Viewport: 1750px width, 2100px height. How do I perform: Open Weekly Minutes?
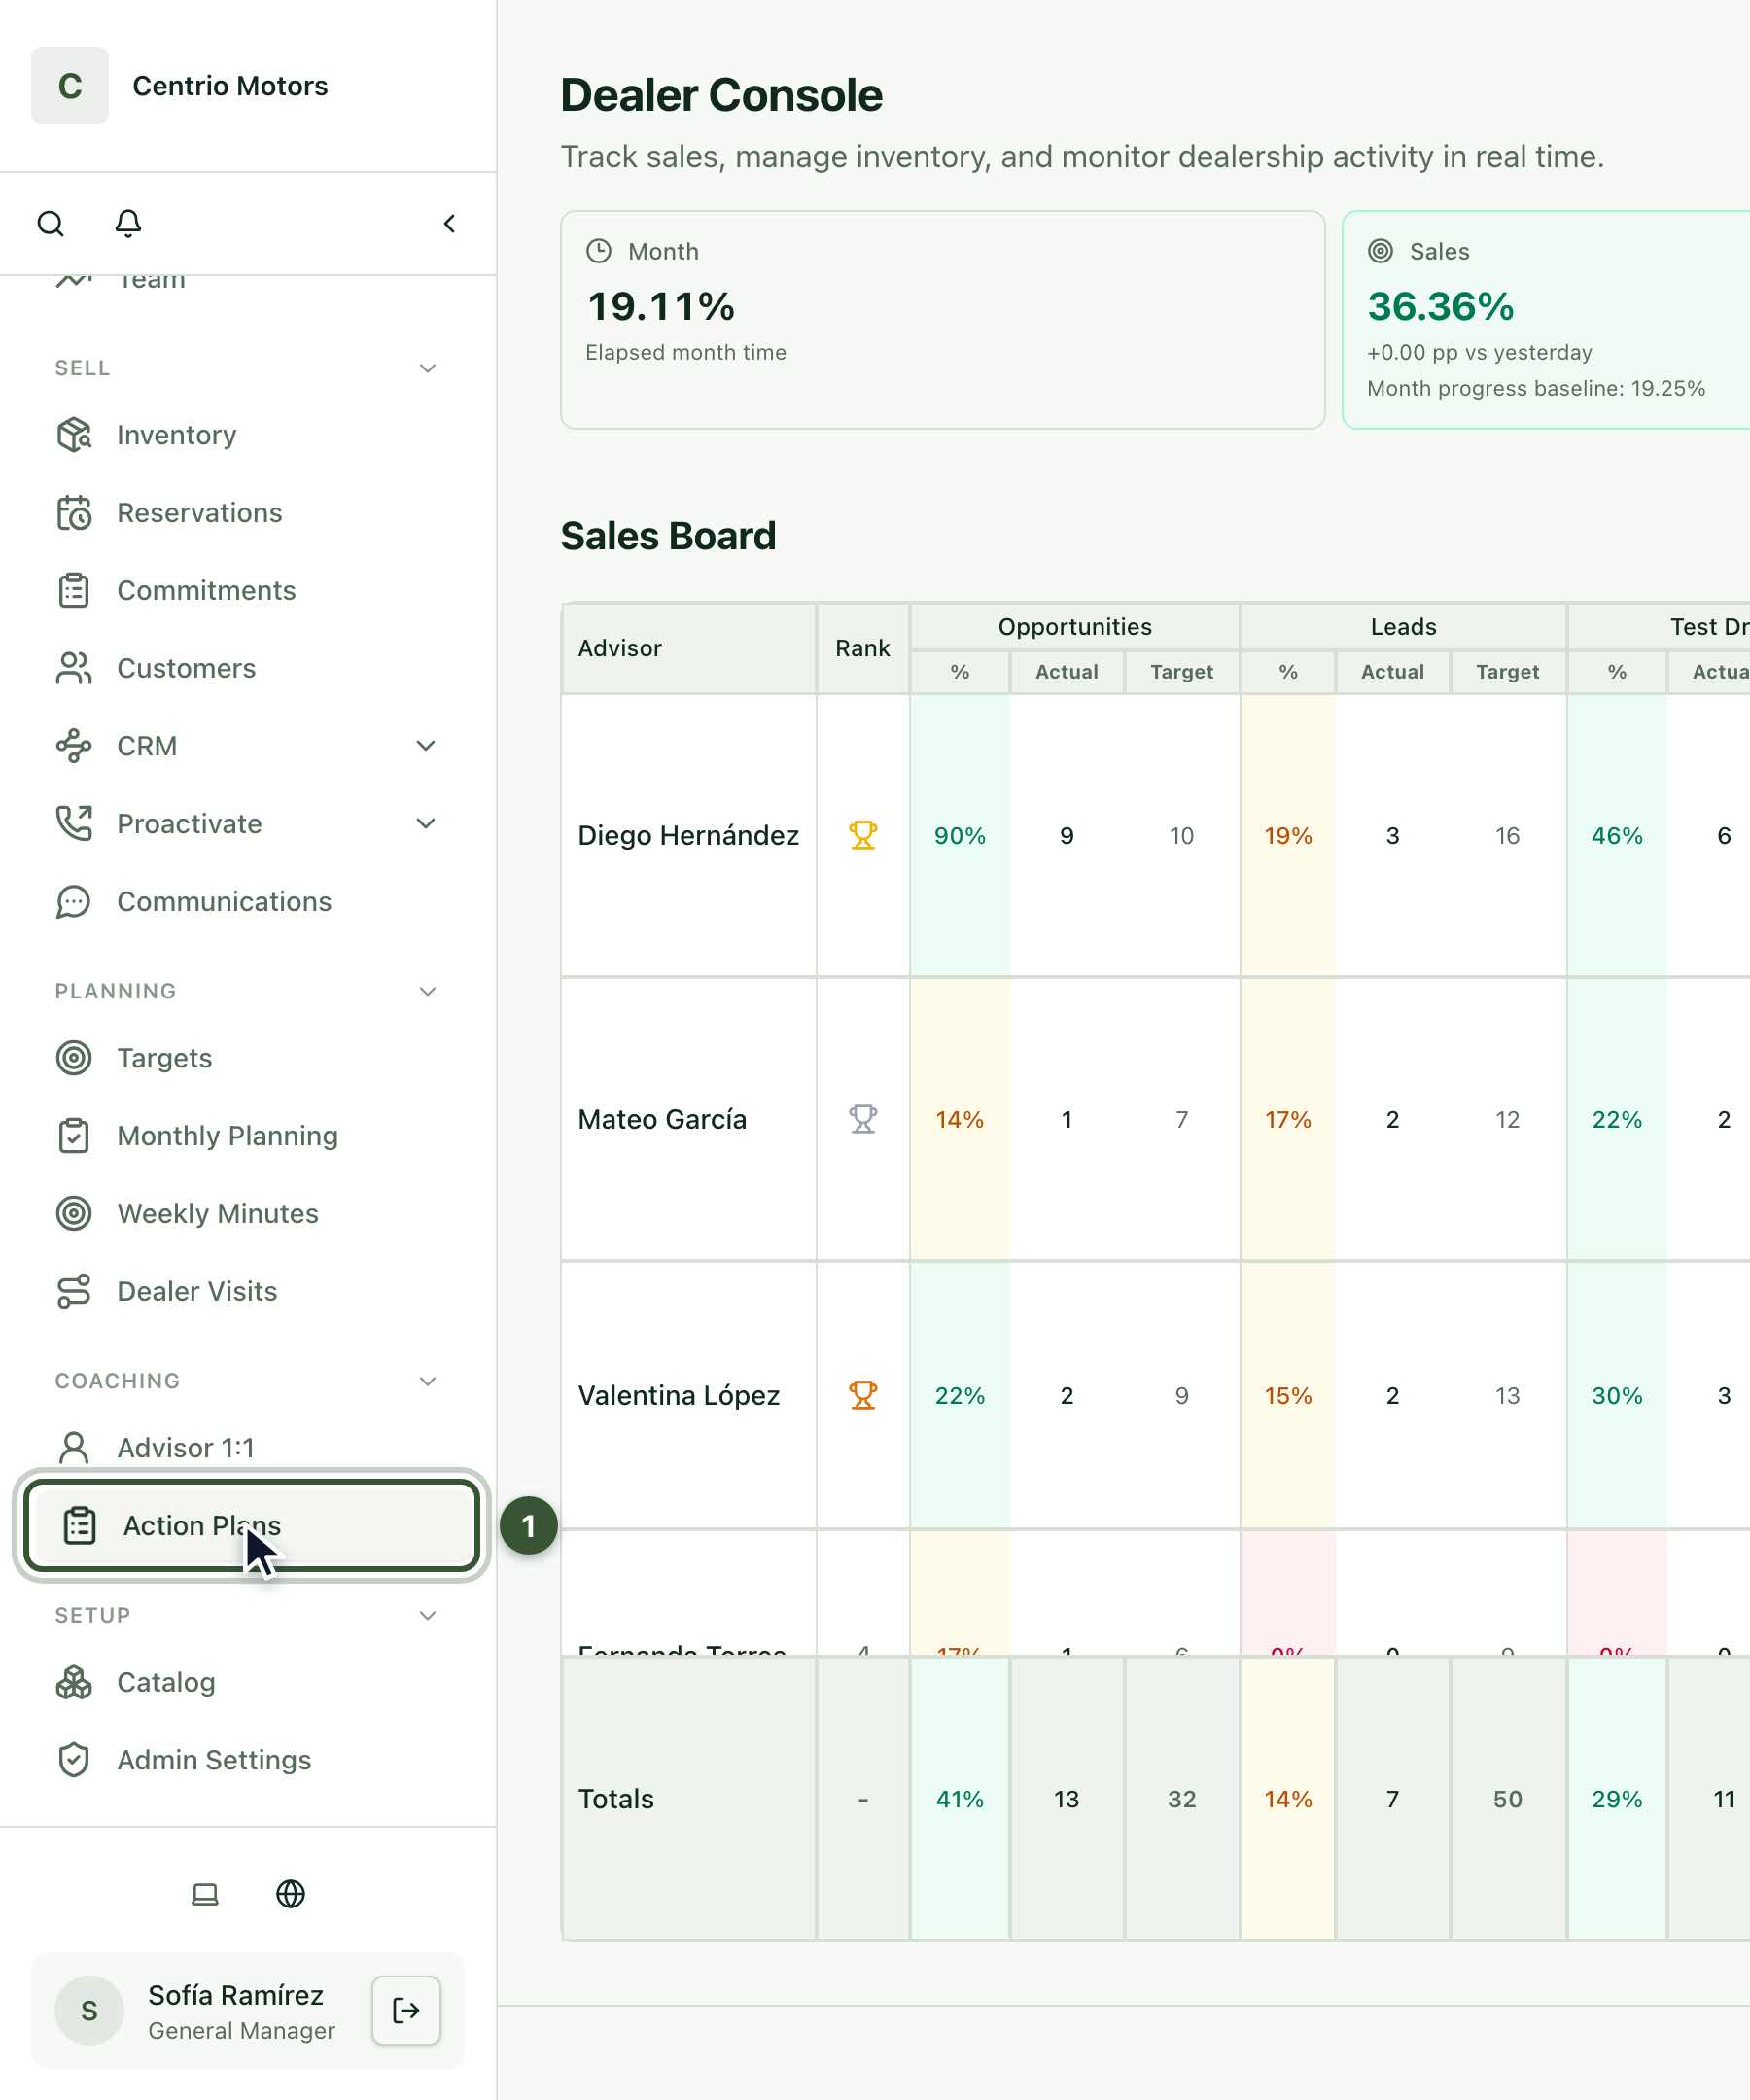click(x=218, y=1214)
